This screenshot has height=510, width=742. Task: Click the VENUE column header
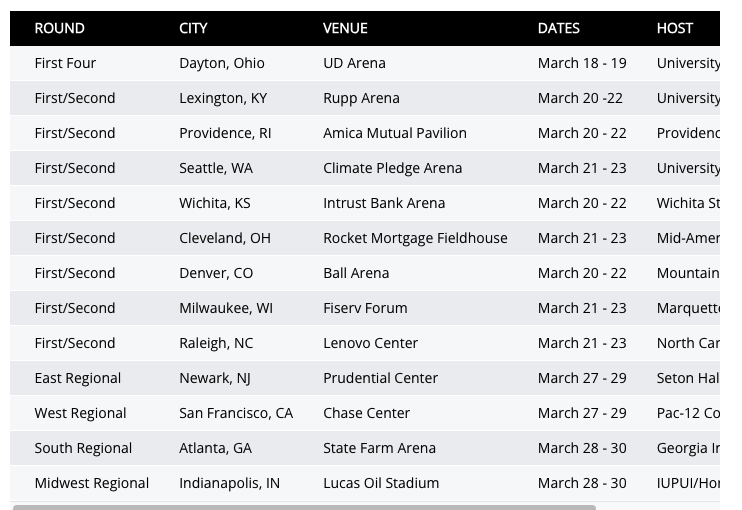tap(345, 28)
